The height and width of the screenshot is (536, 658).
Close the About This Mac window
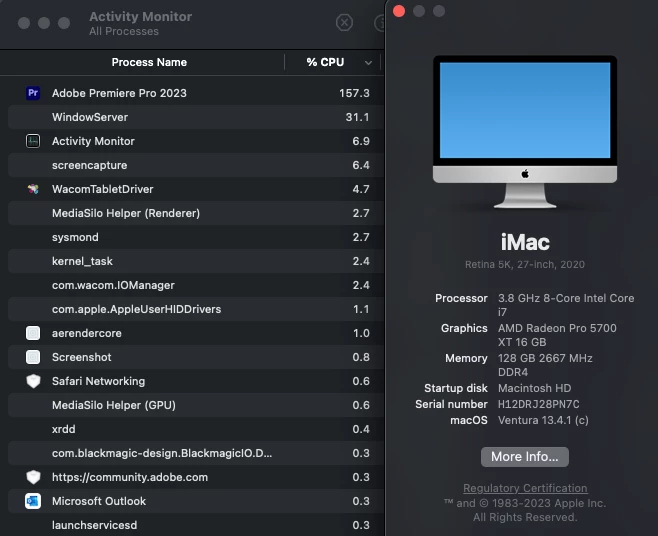(x=399, y=11)
